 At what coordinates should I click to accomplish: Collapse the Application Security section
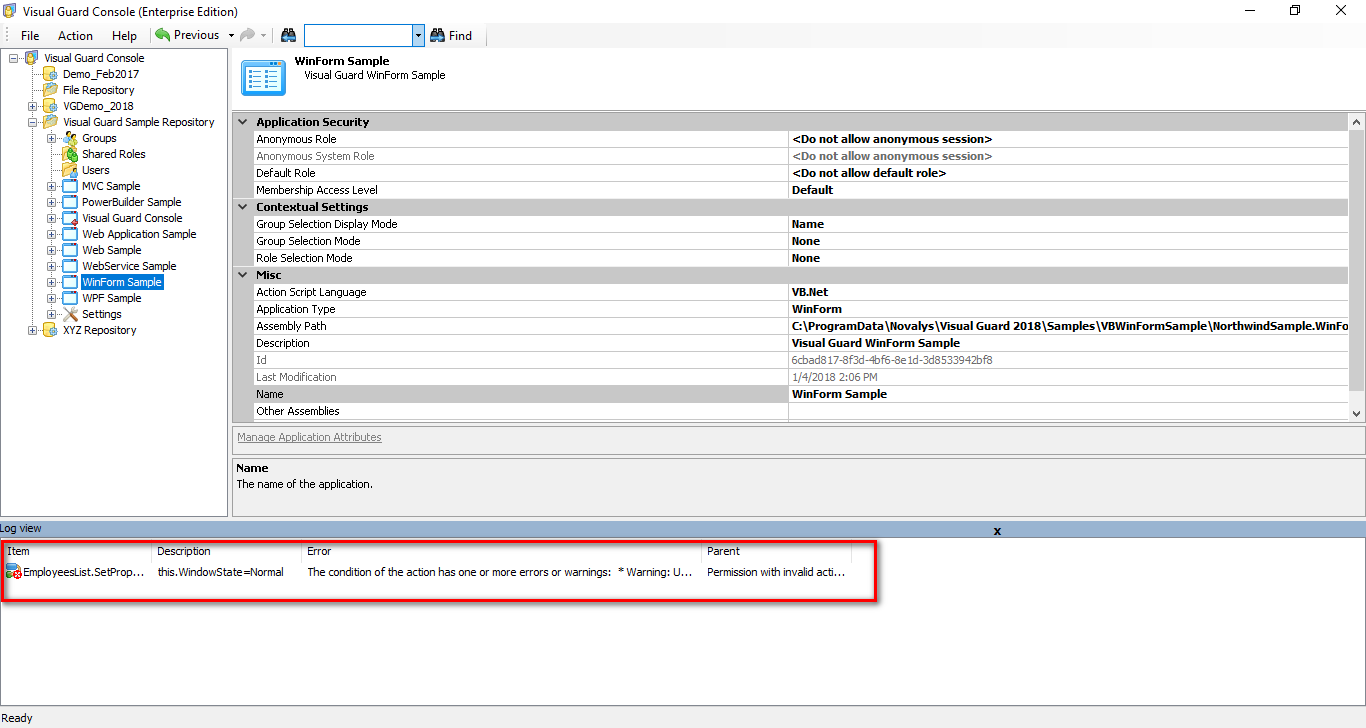pos(242,121)
